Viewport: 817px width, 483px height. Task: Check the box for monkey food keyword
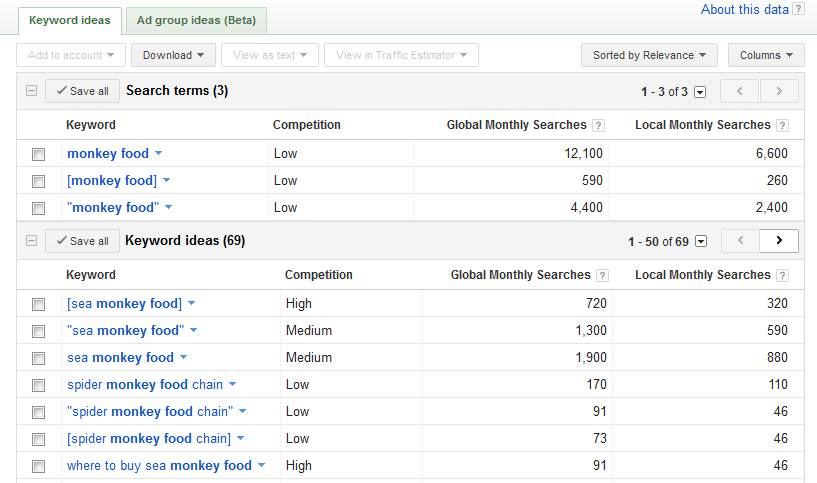(39, 154)
